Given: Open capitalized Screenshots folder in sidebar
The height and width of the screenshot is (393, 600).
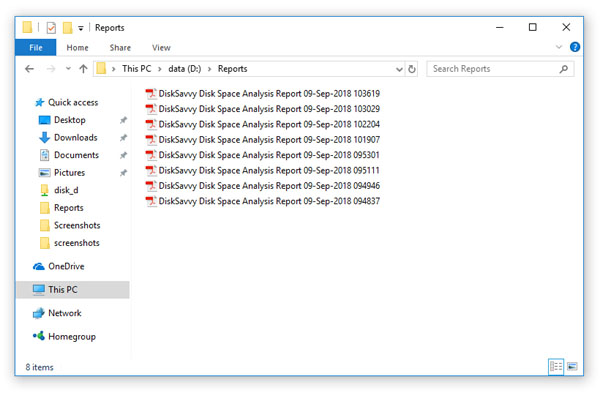Looking at the screenshot, I should tap(77, 225).
